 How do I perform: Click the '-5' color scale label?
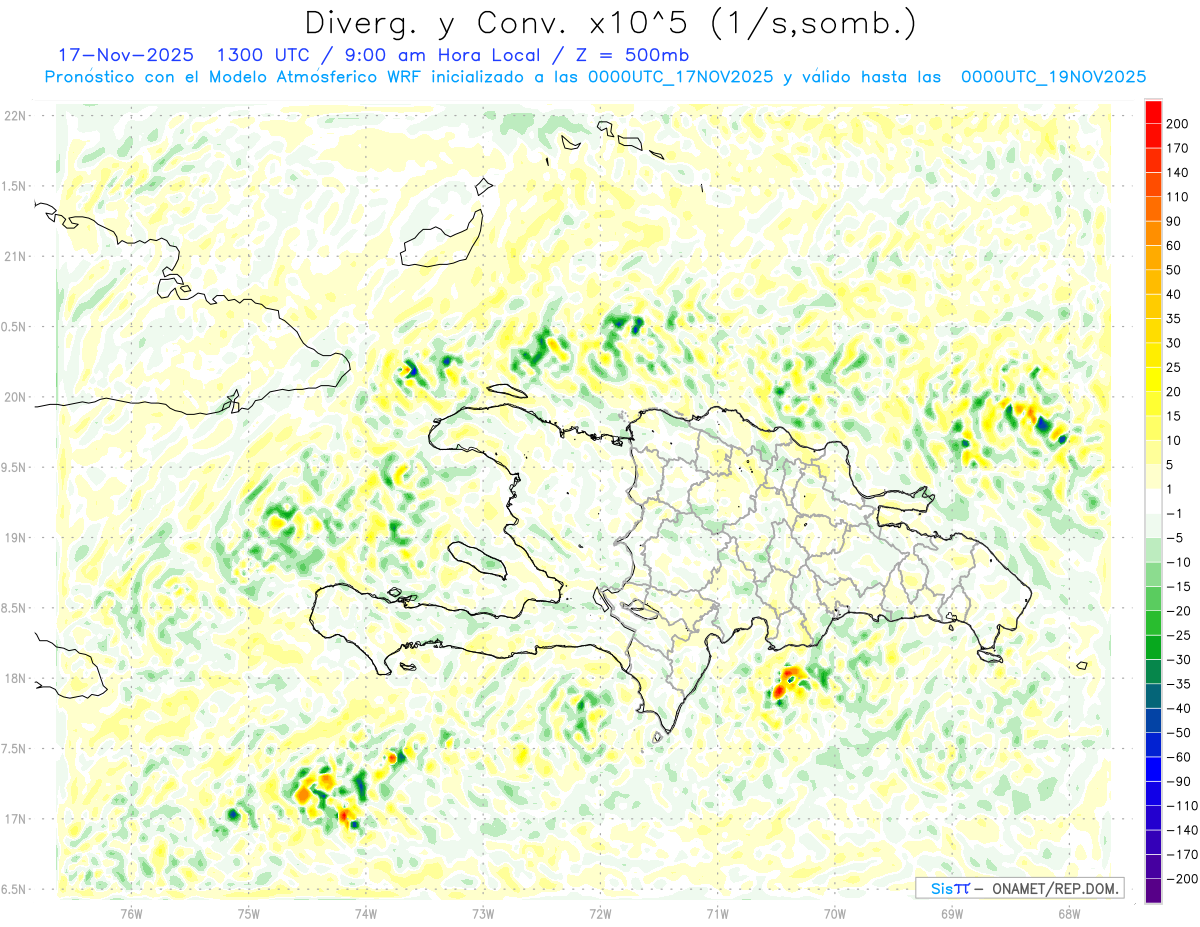(x=1175, y=538)
